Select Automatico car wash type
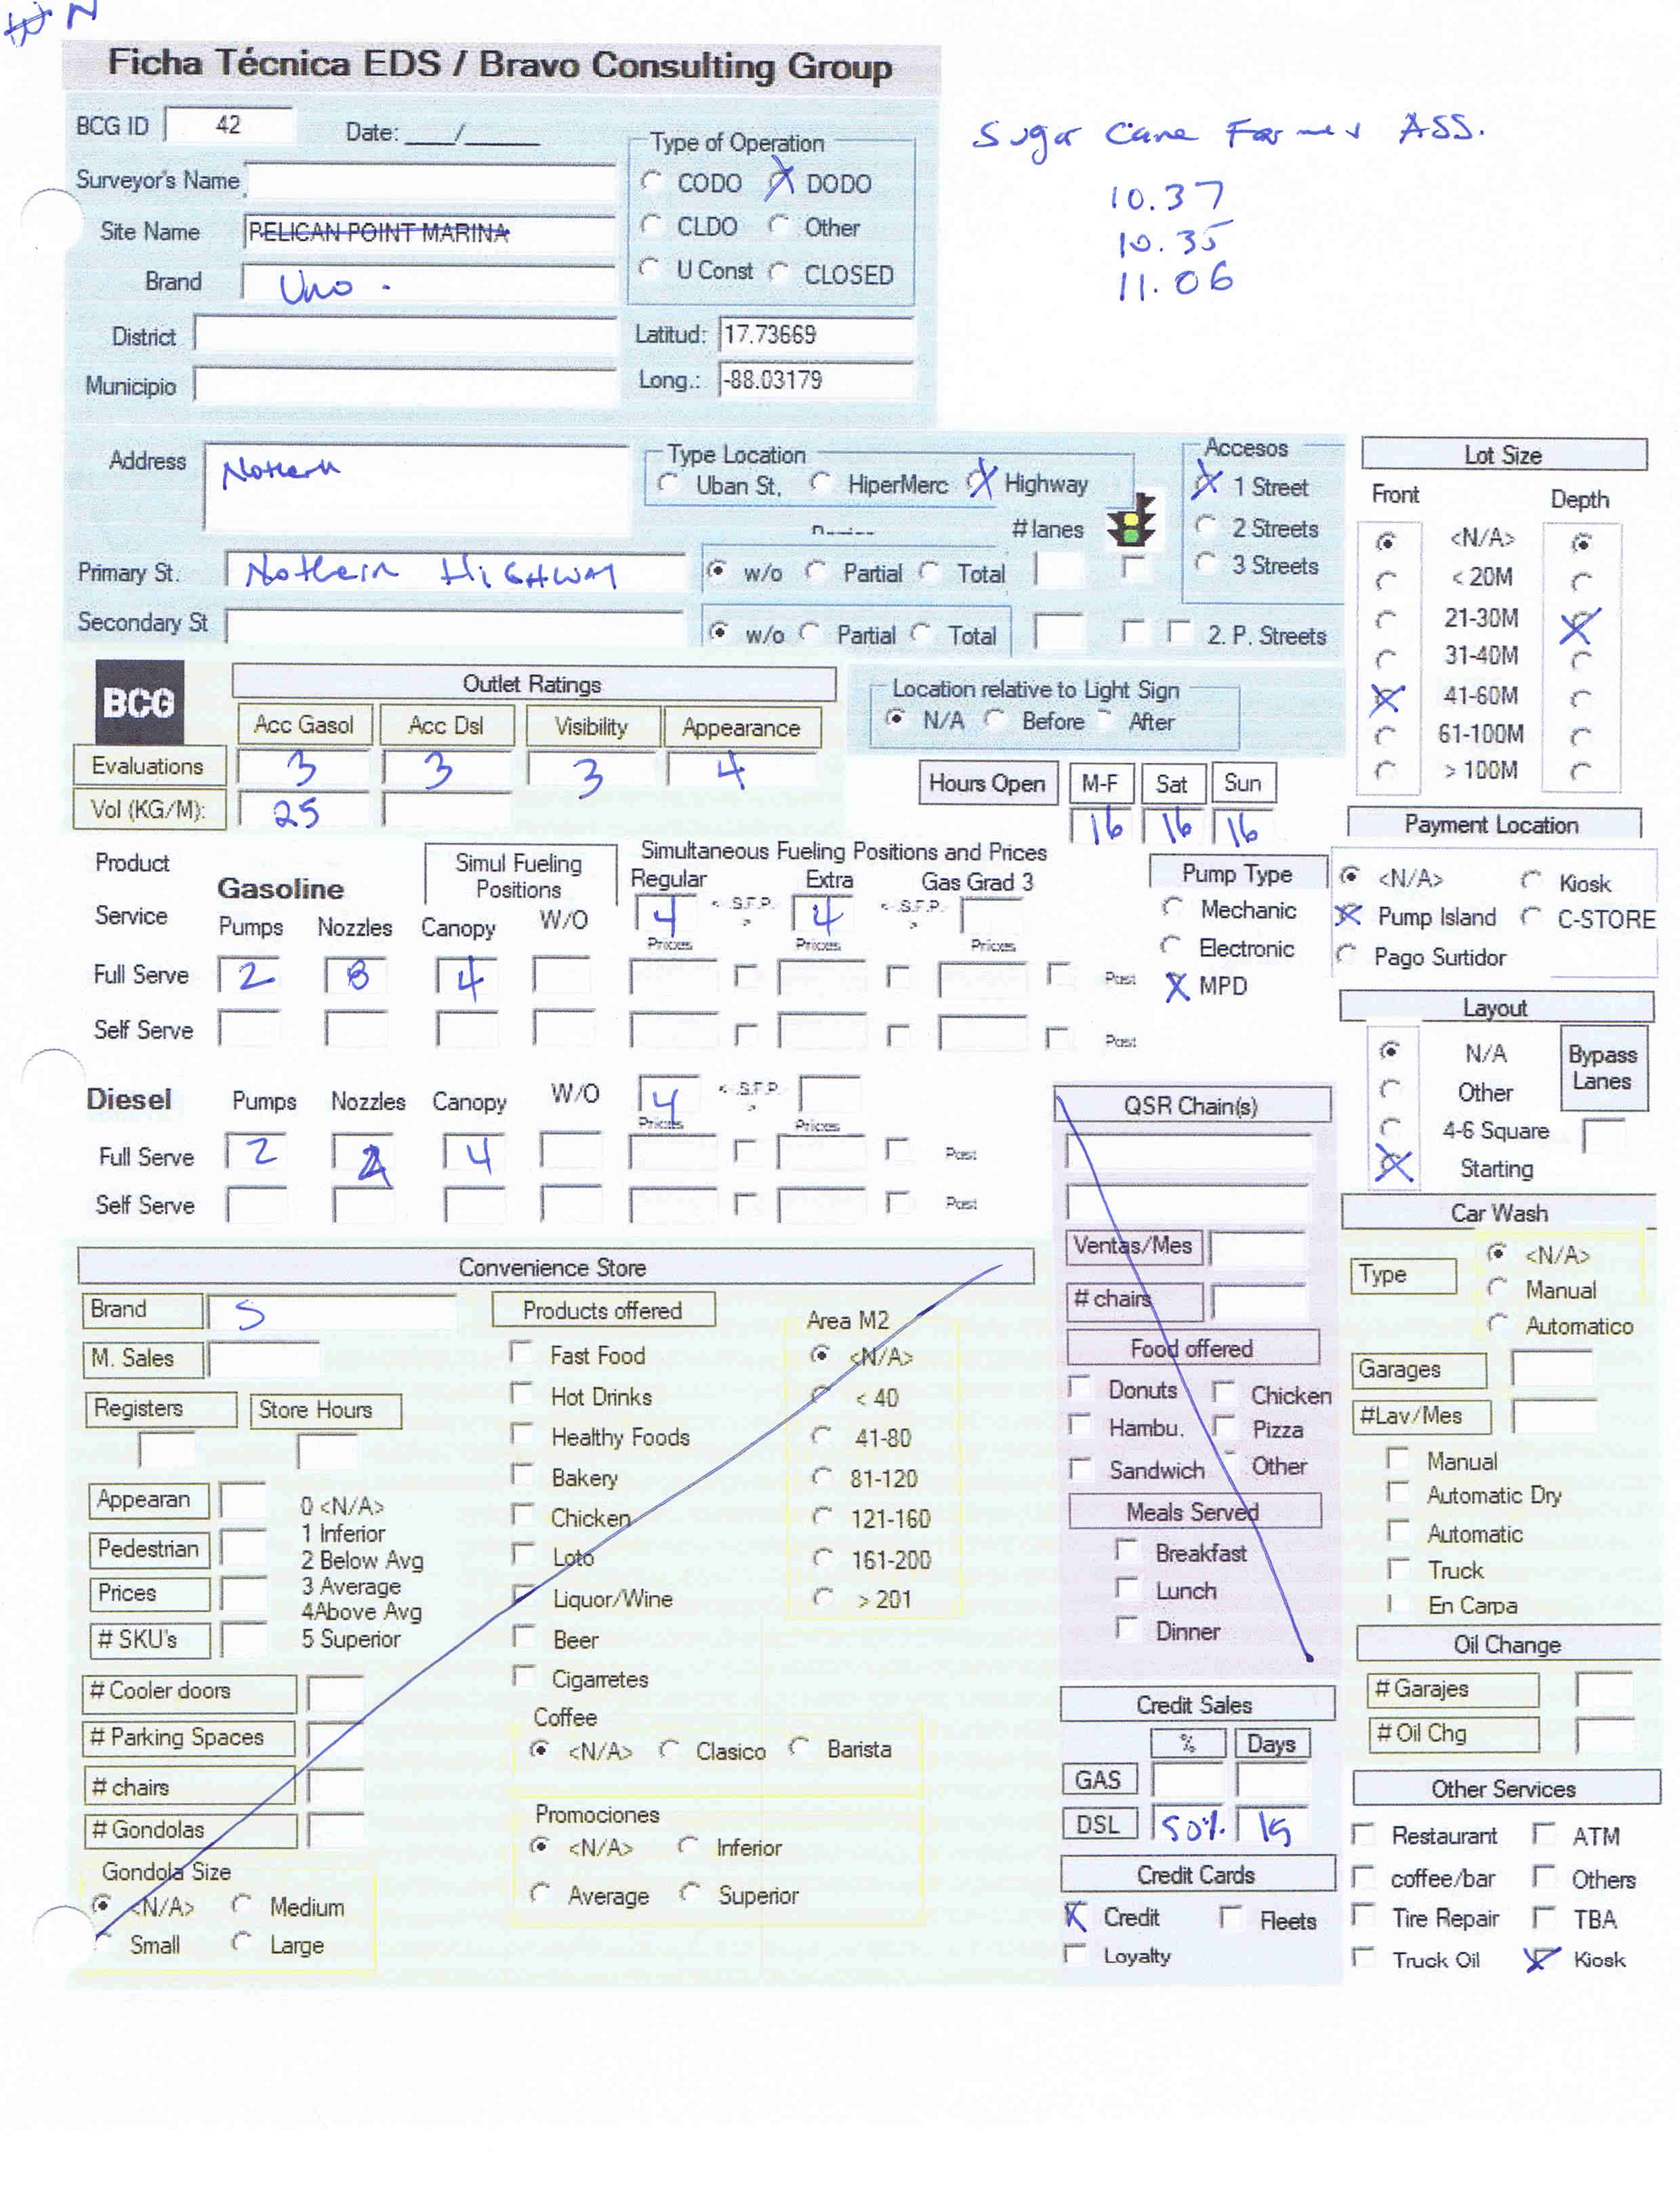1680x2188 pixels. 1497,1323
